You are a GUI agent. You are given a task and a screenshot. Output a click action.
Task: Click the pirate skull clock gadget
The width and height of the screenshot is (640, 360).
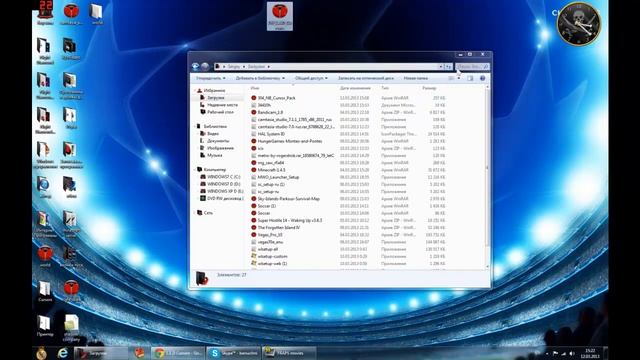pos(579,24)
